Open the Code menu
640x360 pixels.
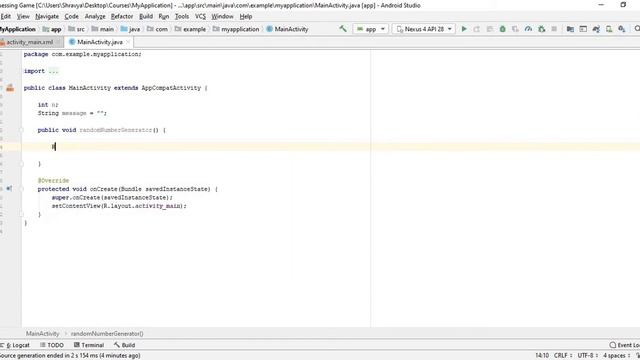(71, 16)
